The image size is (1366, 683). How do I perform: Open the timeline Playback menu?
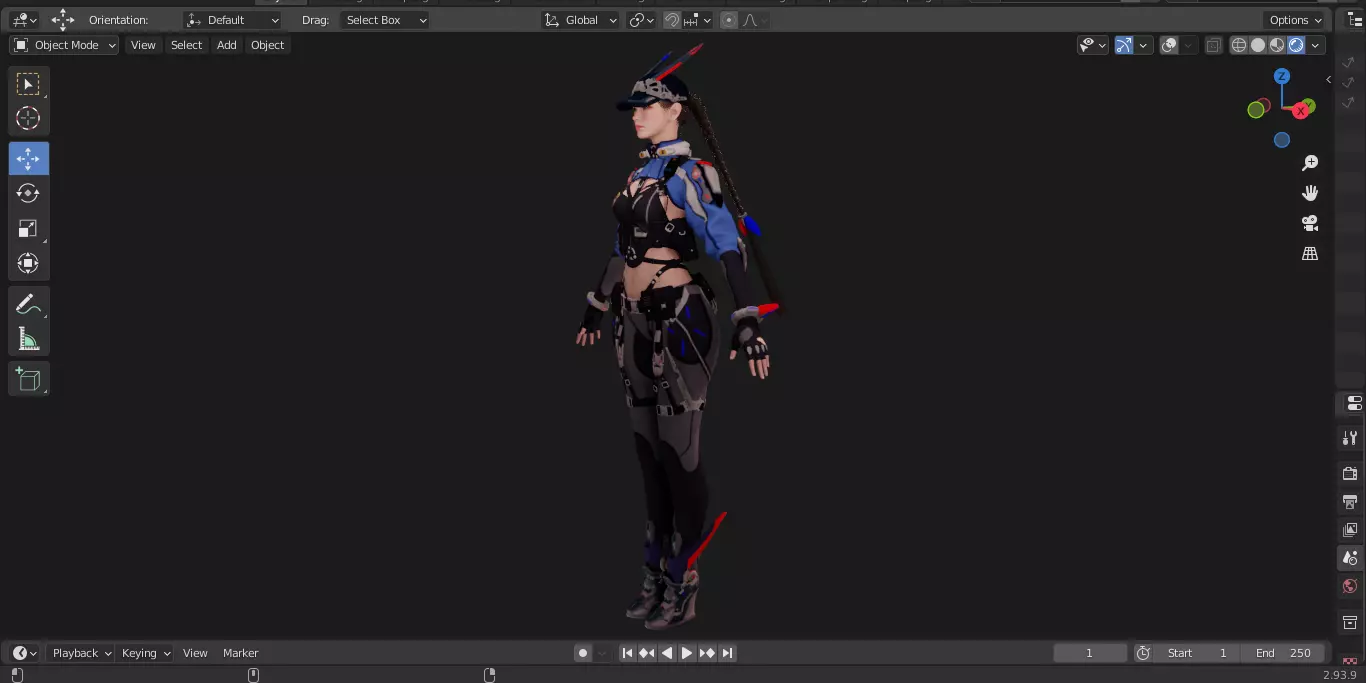(82, 653)
